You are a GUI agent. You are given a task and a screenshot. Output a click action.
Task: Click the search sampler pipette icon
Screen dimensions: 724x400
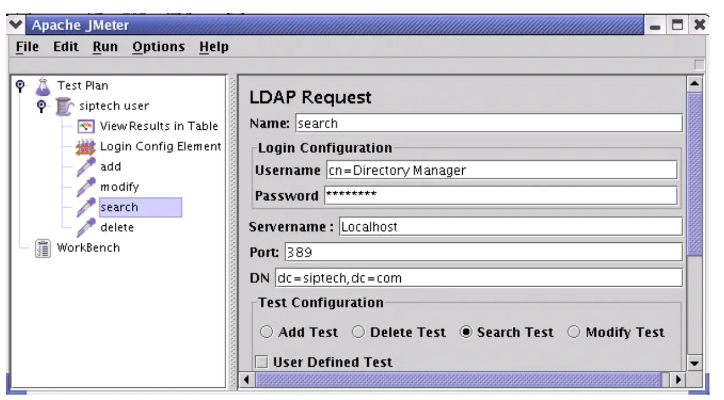(x=86, y=207)
